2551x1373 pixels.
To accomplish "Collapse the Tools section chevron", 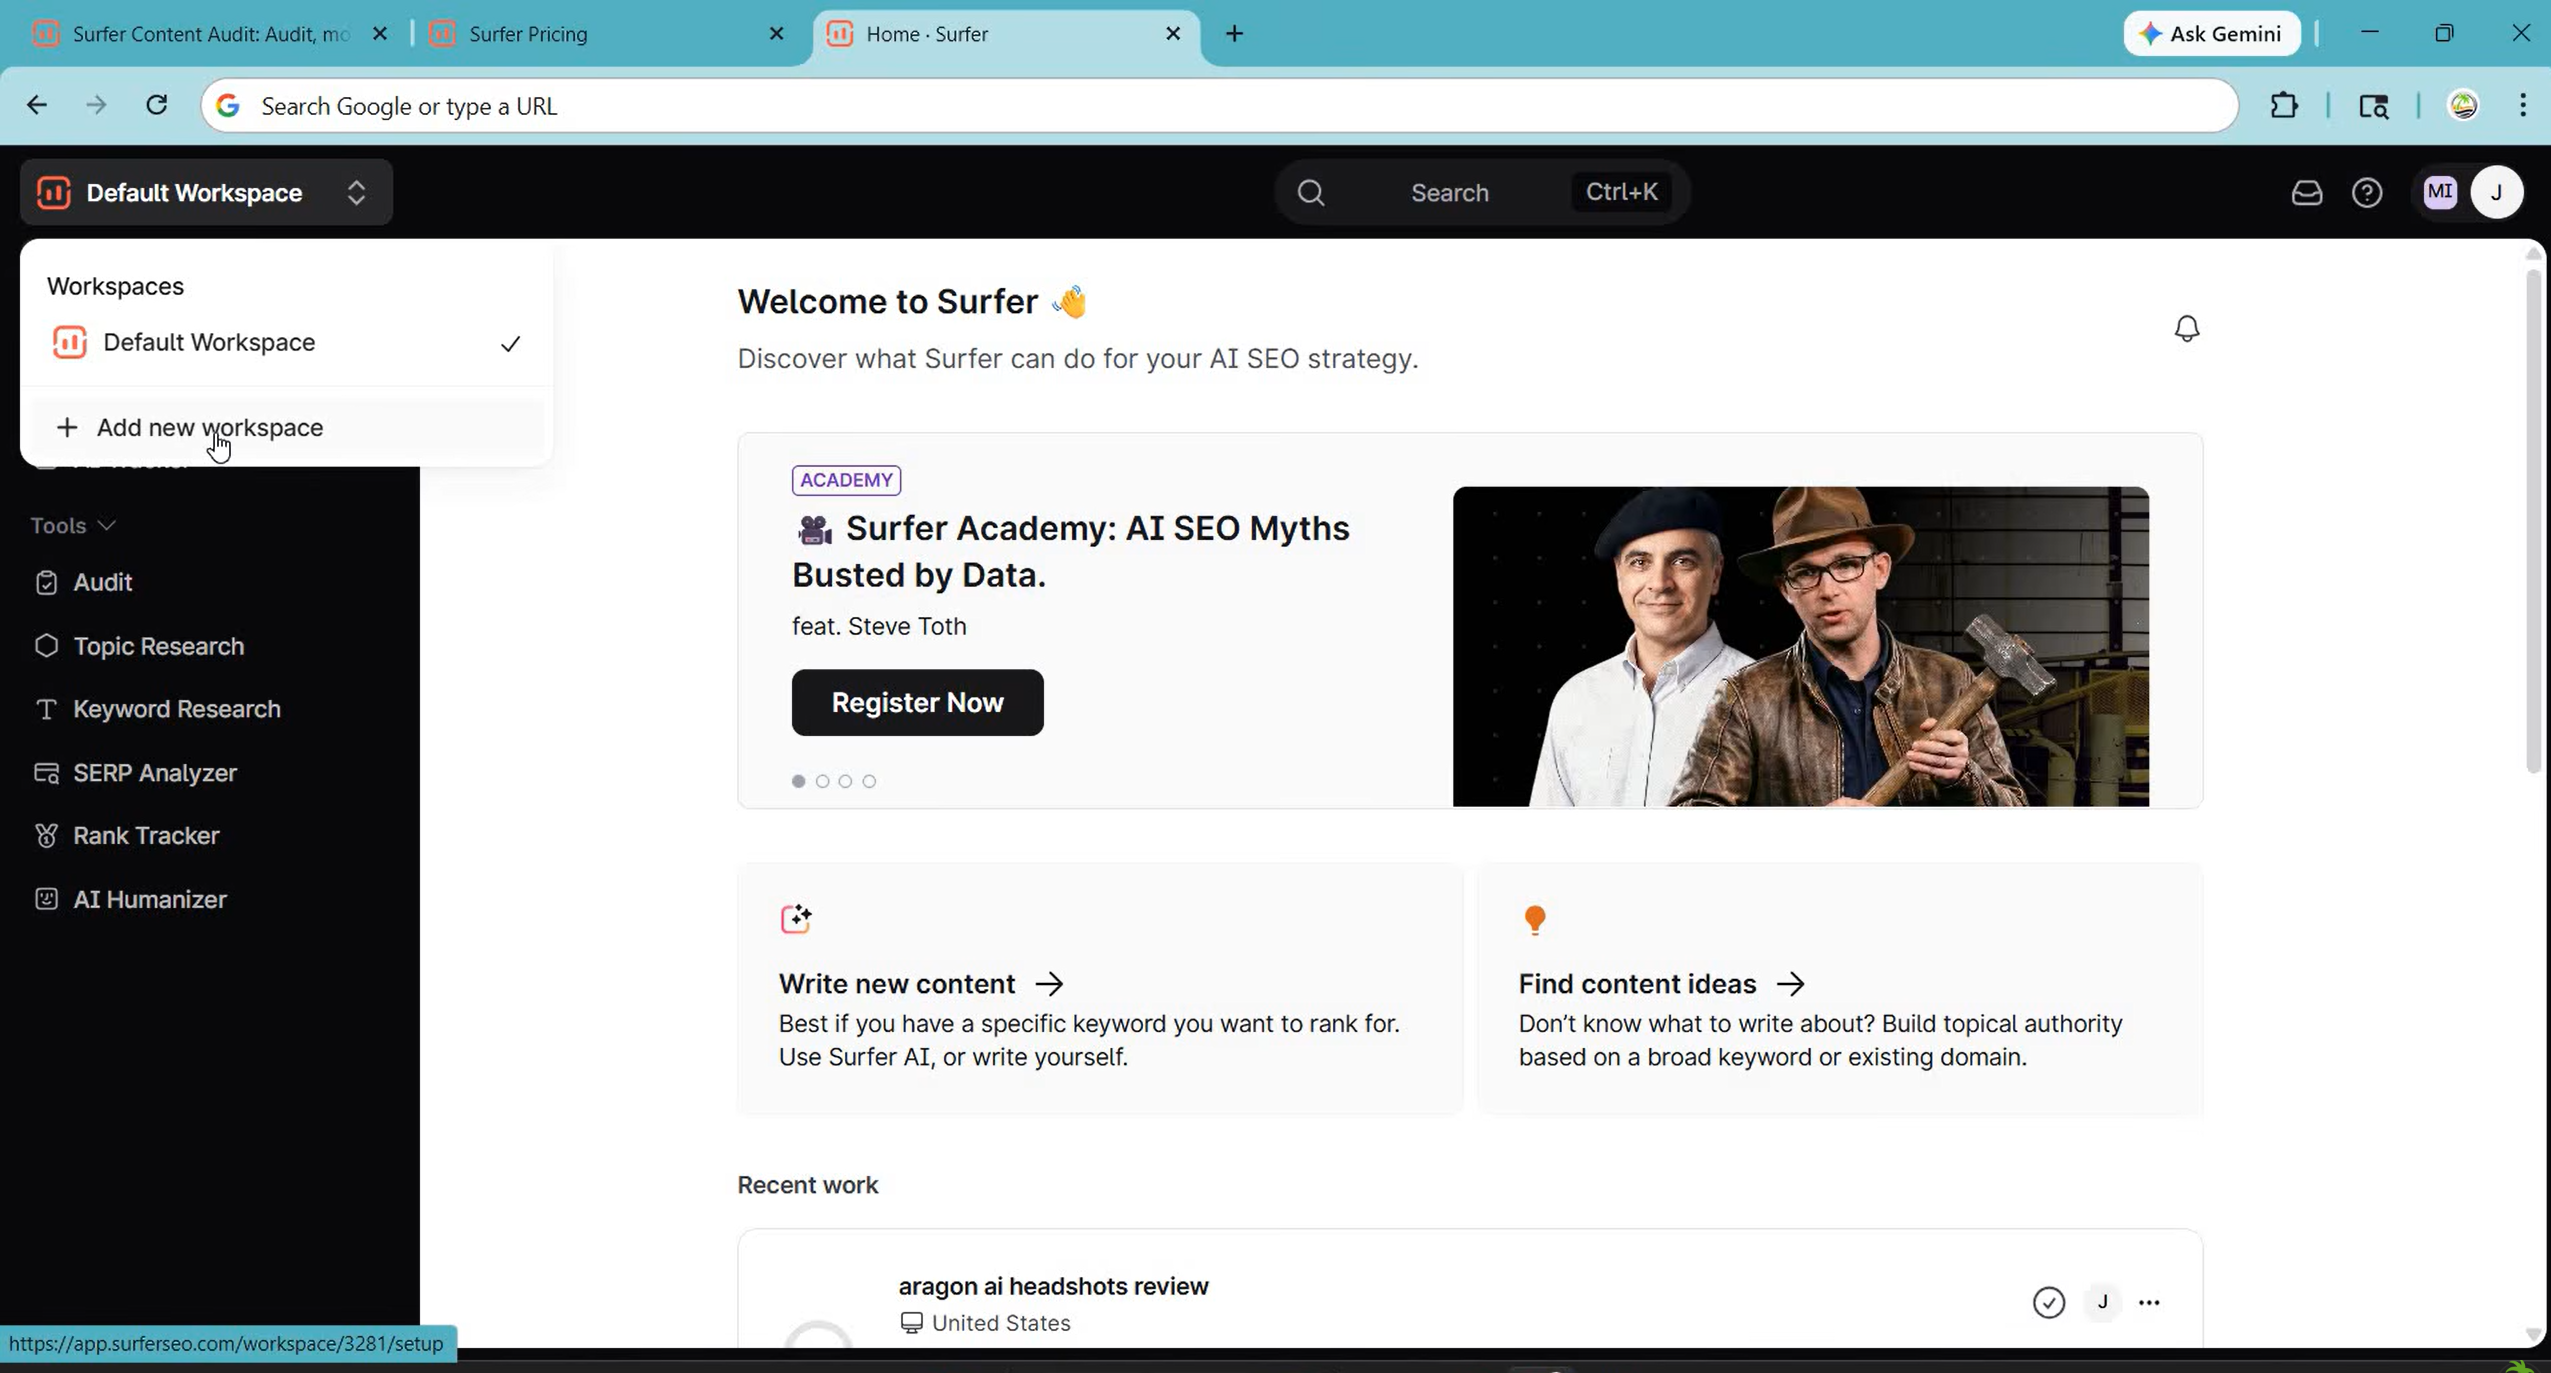I will tap(102, 524).
